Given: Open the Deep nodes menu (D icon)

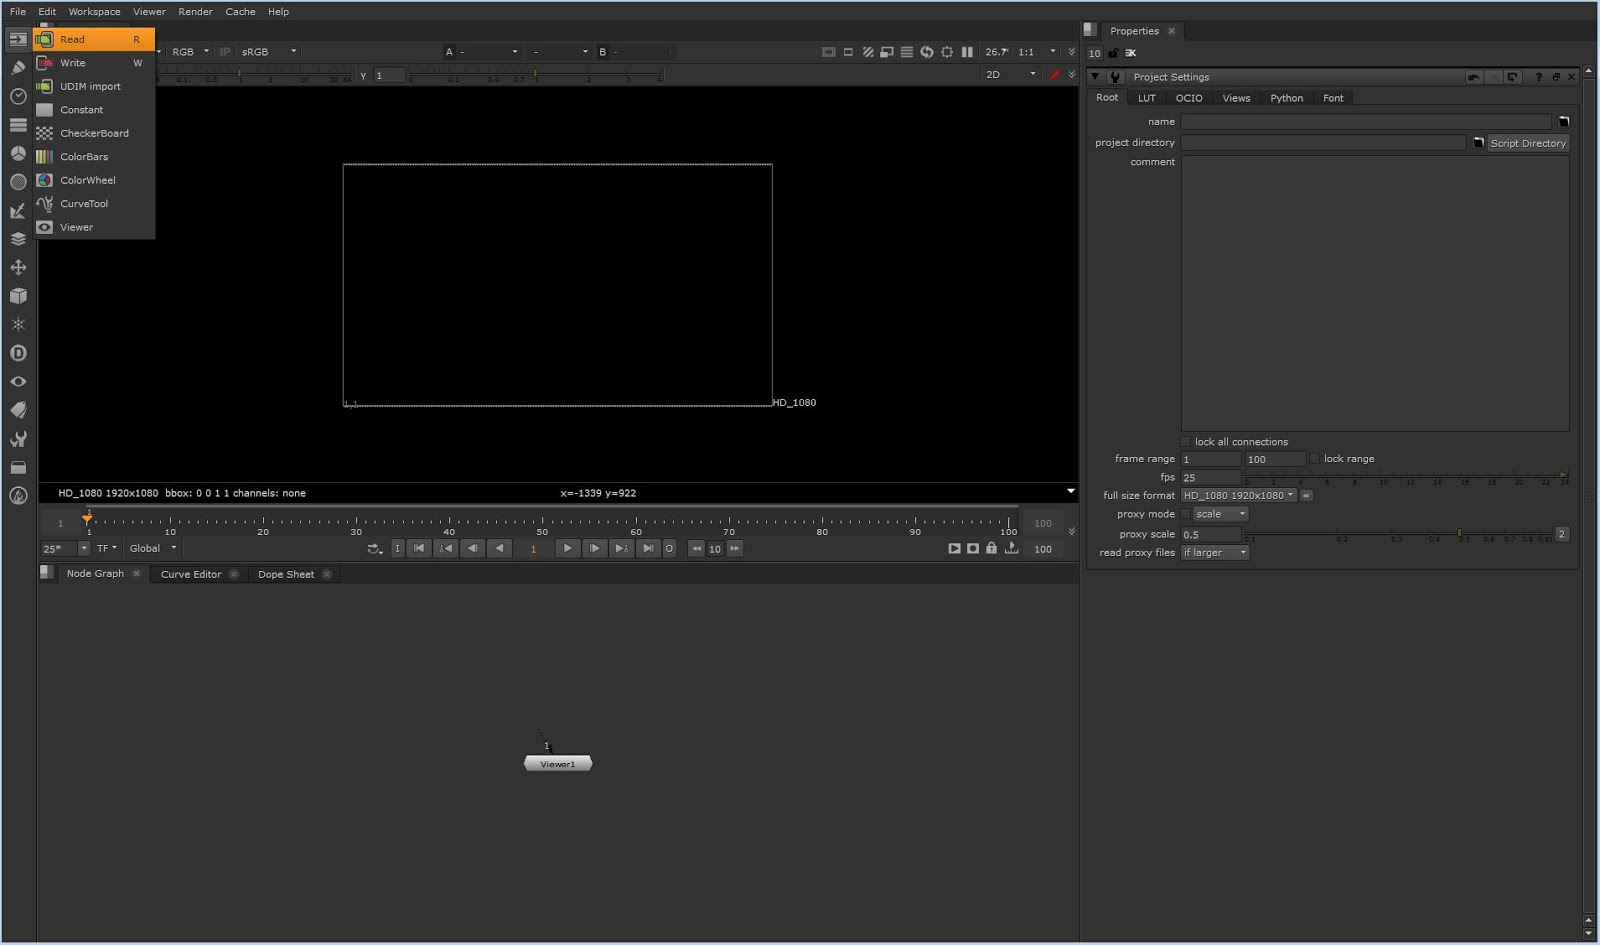Looking at the screenshot, I should click(x=18, y=352).
